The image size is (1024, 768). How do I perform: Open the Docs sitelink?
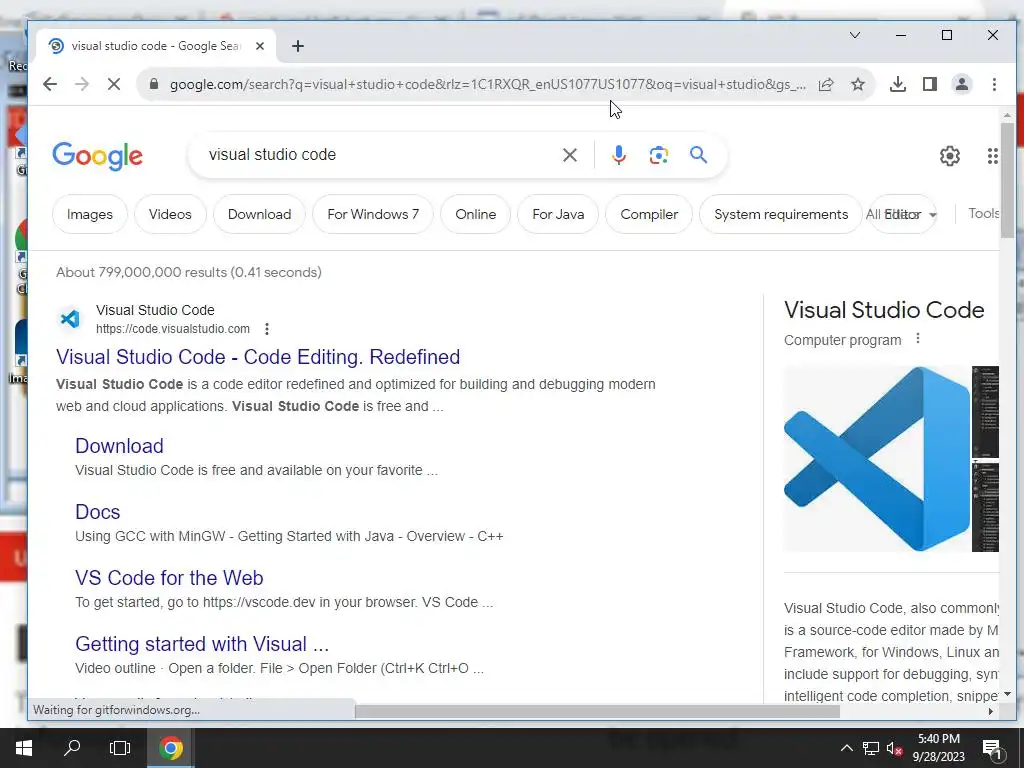[97, 512]
